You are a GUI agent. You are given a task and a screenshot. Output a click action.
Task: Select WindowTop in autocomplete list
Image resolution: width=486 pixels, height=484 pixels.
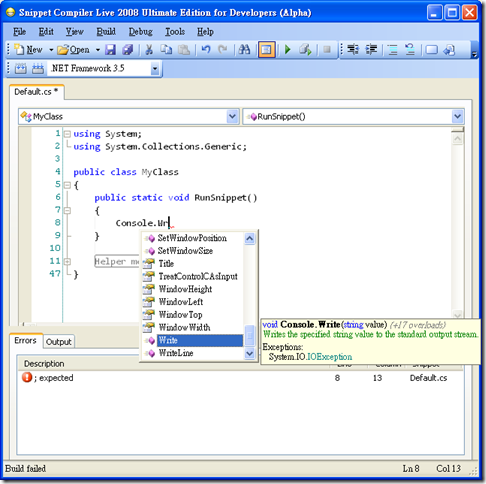(x=193, y=315)
